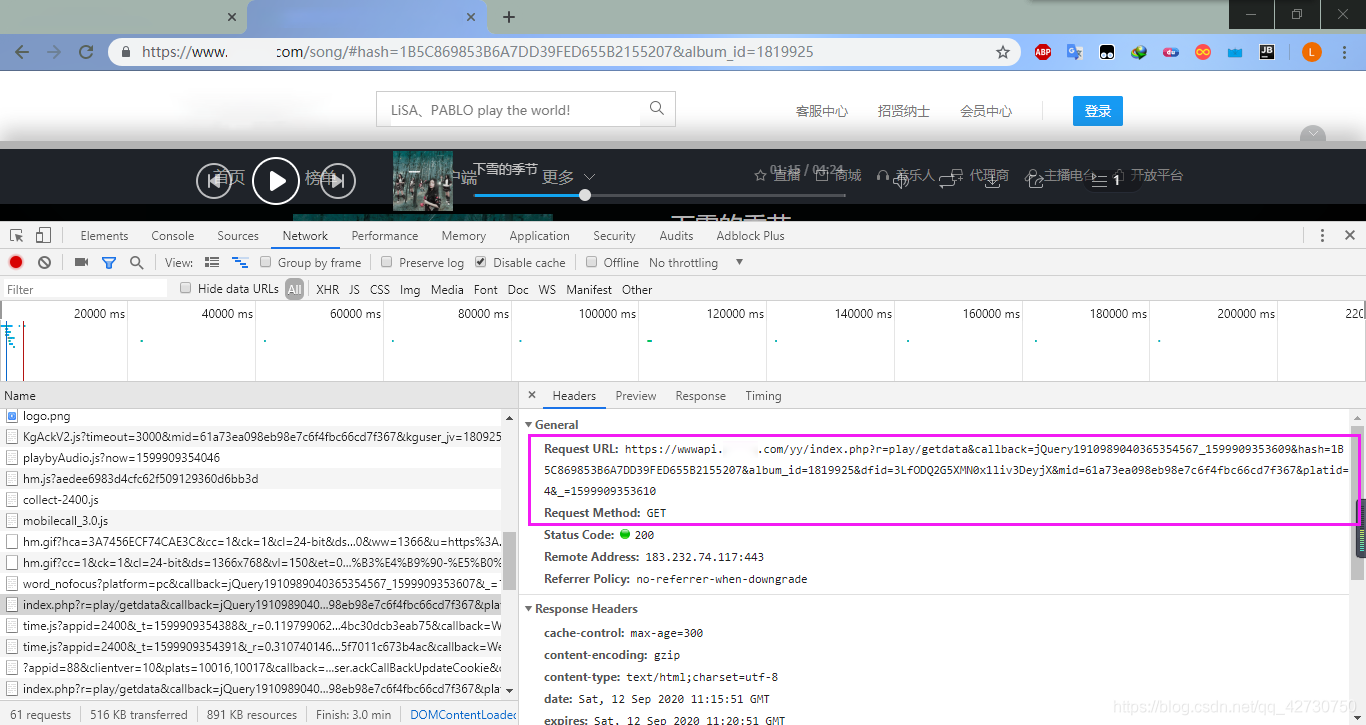Switch to the Sources tab
Image resolution: width=1366 pixels, height=725 pixels.
(x=238, y=236)
